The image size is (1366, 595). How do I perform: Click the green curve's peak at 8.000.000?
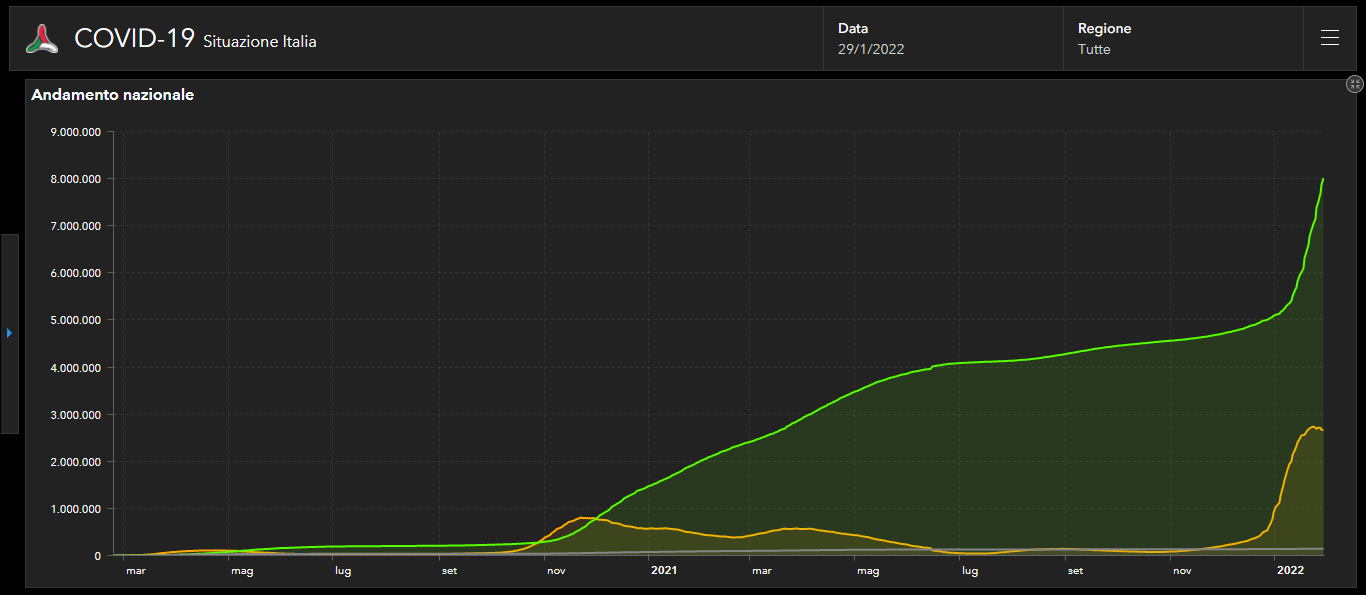click(x=1323, y=180)
